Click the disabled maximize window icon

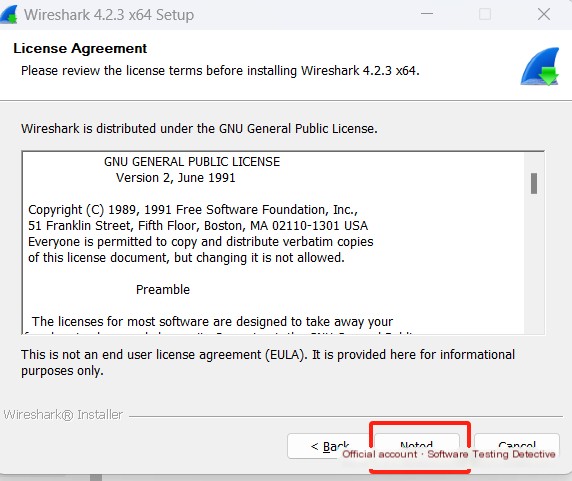485,15
